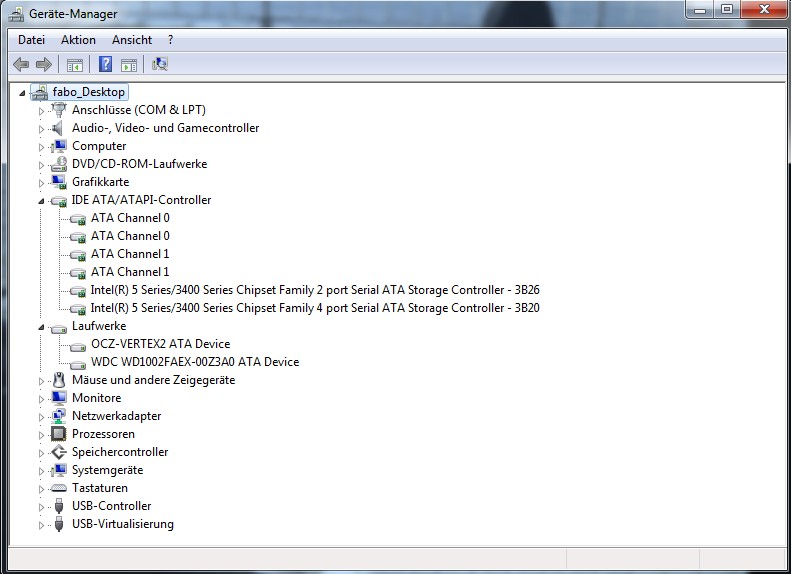Image resolution: width=791 pixels, height=574 pixels.
Task: Open the Aktion menu
Action: (78, 40)
